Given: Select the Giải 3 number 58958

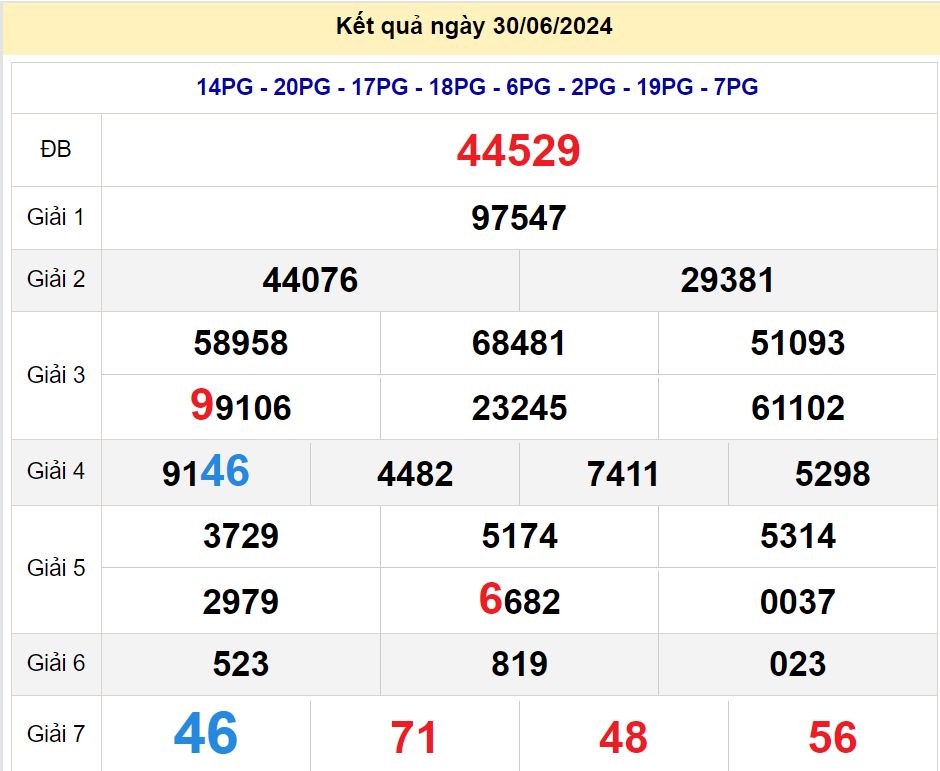Looking at the screenshot, I should click(240, 344).
